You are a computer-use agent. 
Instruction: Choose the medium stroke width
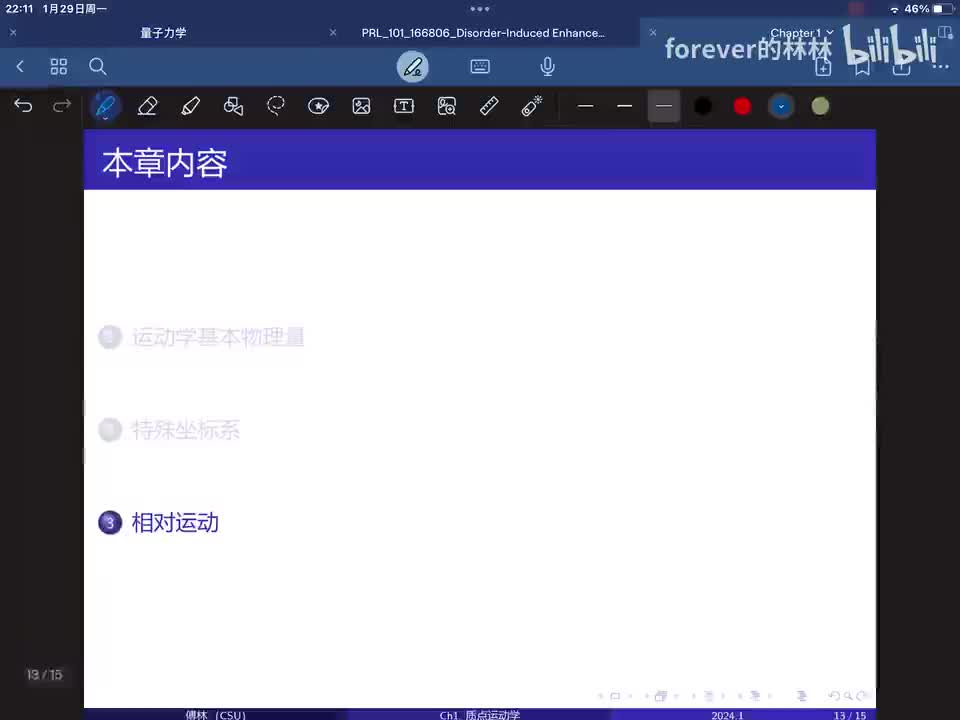click(624, 107)
